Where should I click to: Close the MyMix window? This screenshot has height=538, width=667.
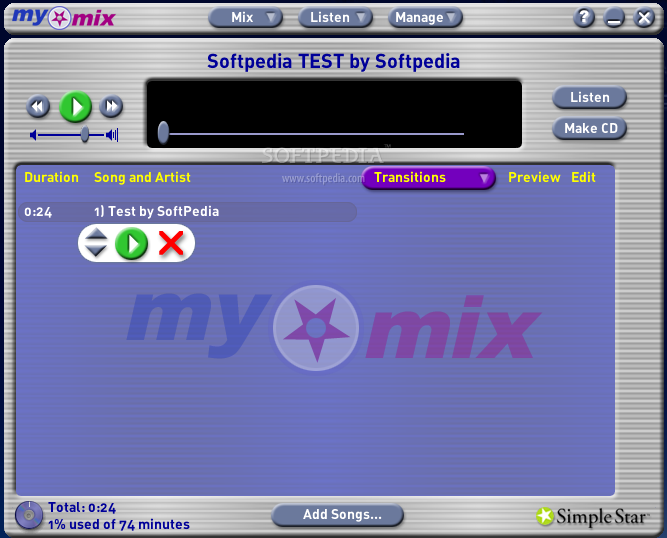(644, 18)
